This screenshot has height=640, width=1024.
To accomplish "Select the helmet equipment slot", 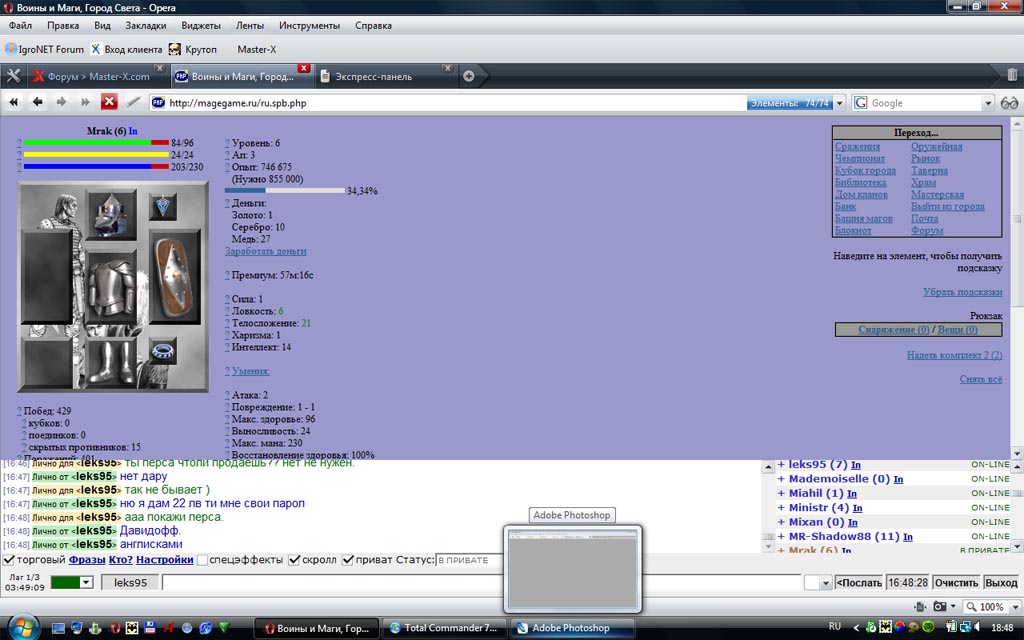I will tap(111, 215).
